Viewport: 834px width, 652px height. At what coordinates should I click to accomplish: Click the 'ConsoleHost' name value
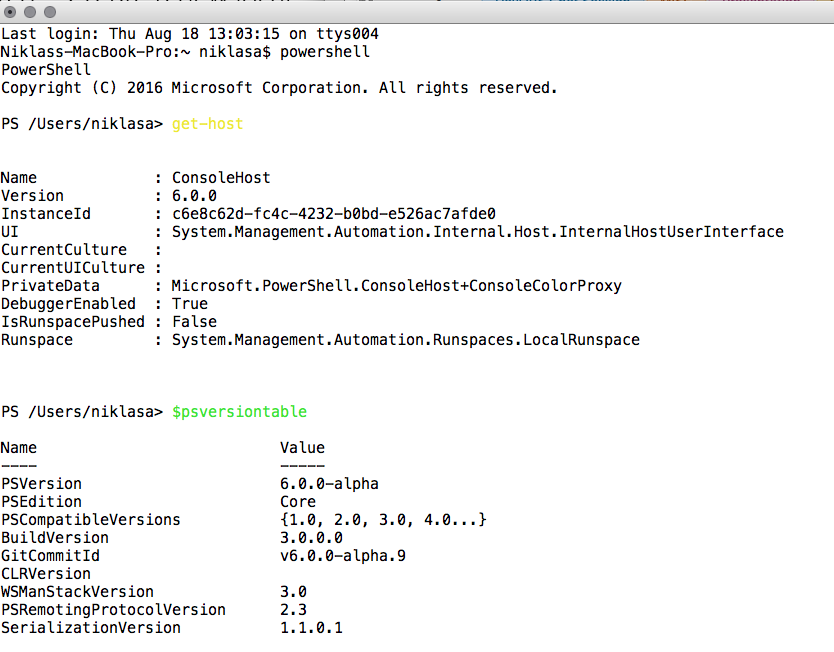point(221,178)
